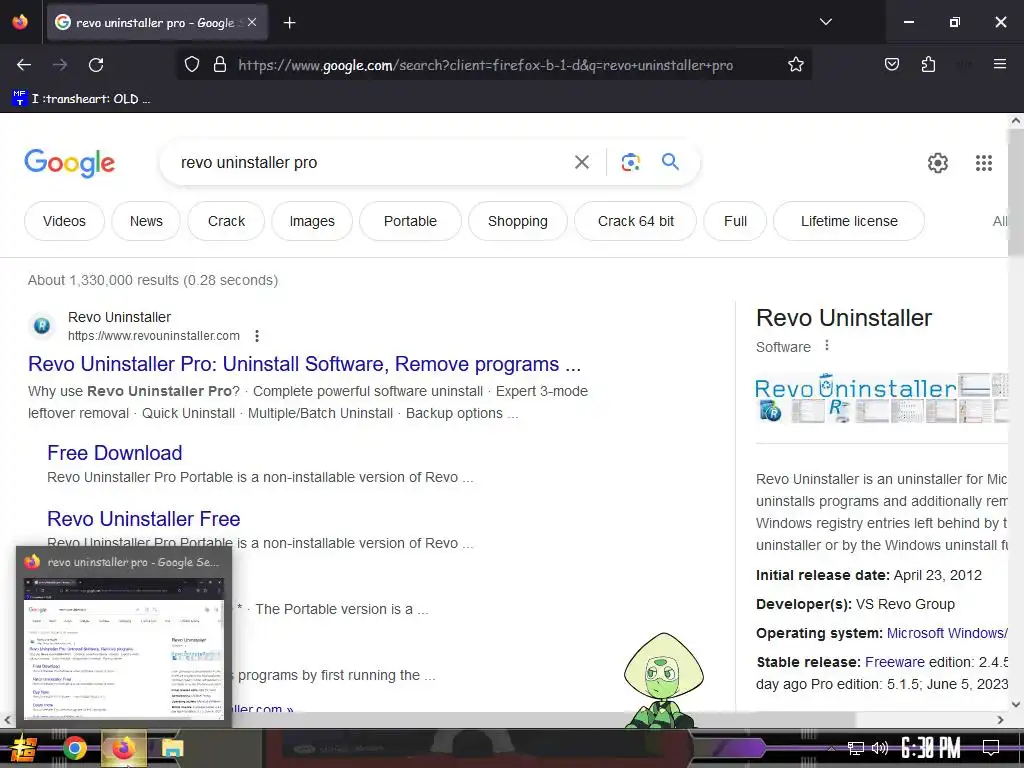Open the Revo Uninstaller knowledge panel image strip
The height and width of the screenshot is (768, 1024).
coord(882,398)
